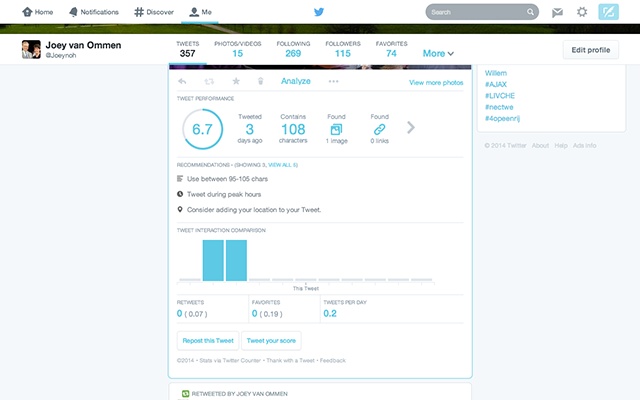Screen dimensions: 640x400
Task: Open the #AJAX trend
Action: pyautogui.click(x=496, y=84)
